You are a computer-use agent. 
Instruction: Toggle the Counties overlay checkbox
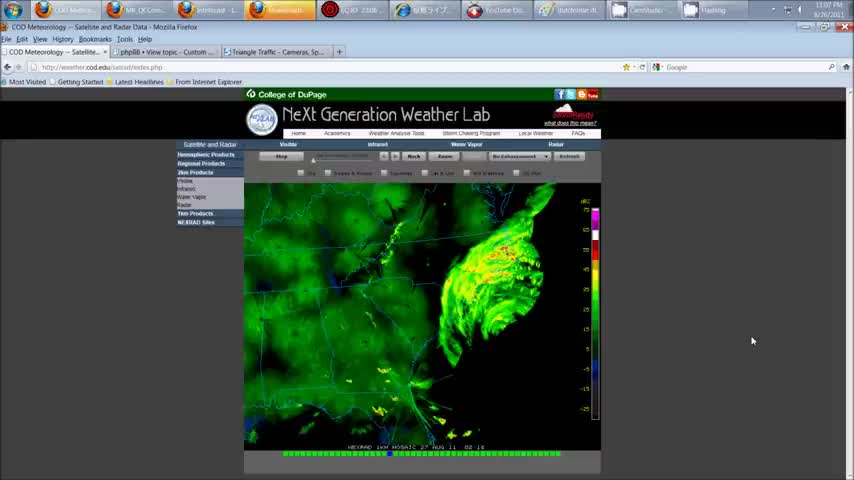click(384, 173)
